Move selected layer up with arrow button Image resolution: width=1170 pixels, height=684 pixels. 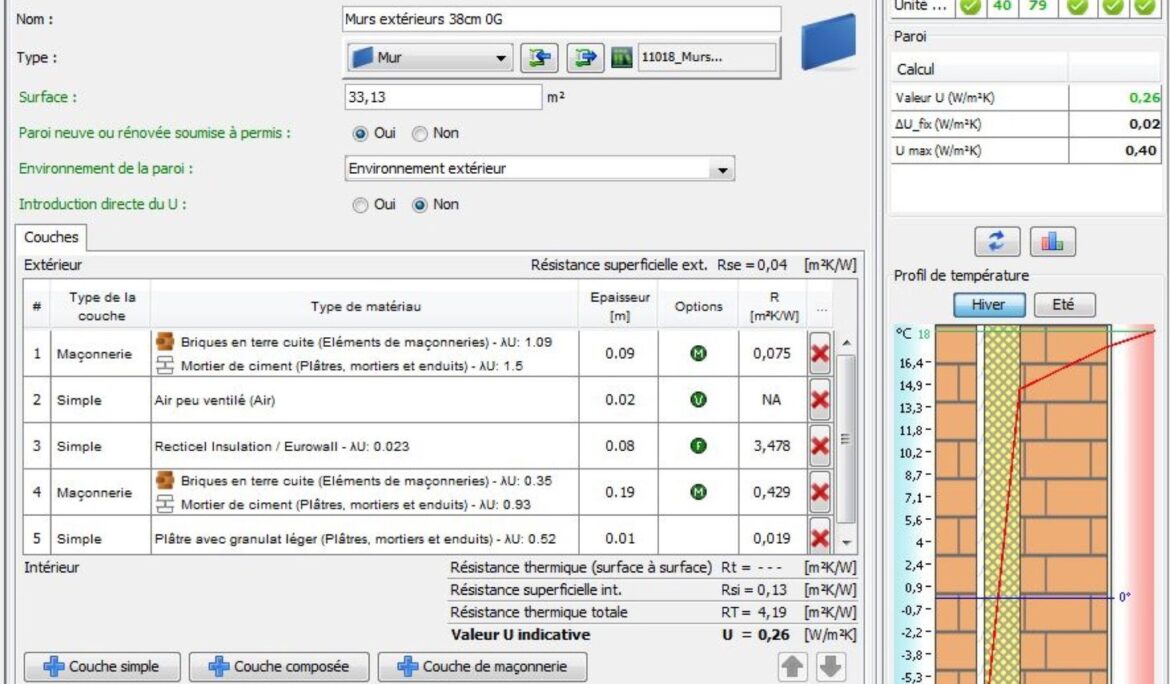coord(792,667)
